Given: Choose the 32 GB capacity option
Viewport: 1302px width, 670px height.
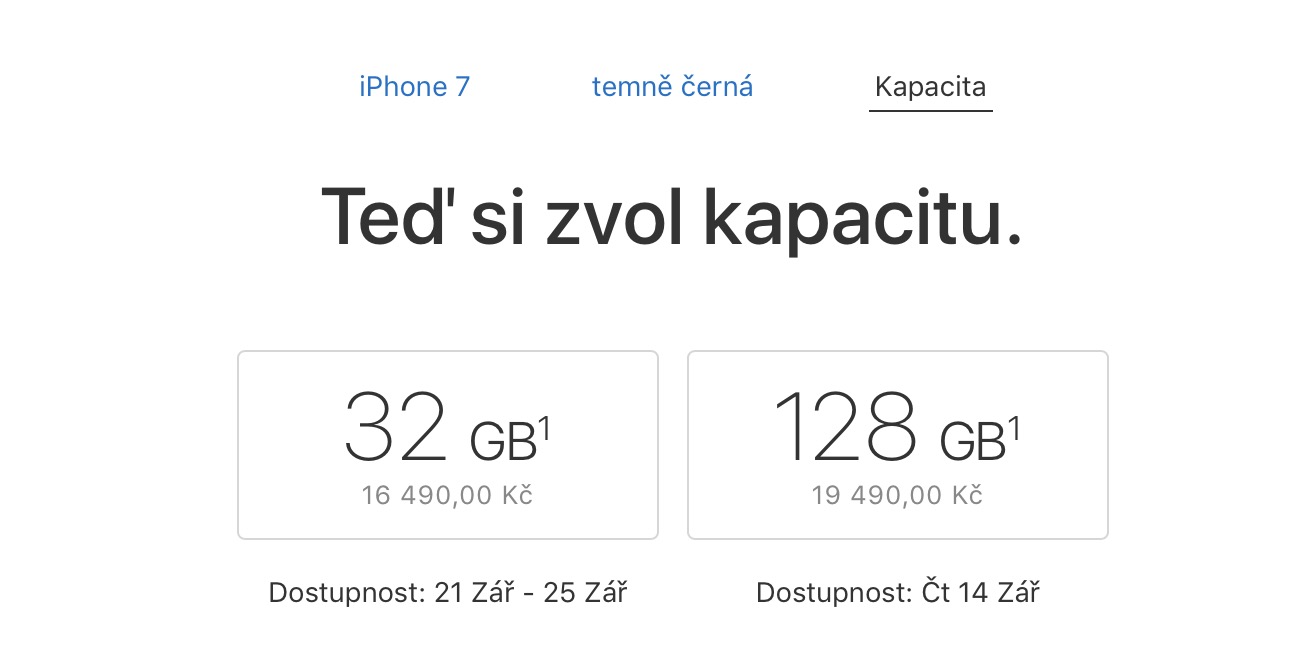Looking at the screenshot, I should [x=447, y=444].
